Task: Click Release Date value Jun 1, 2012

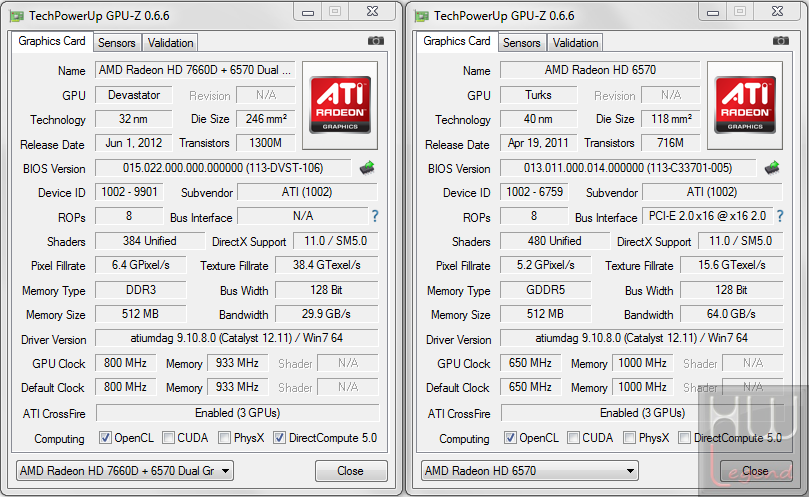Action: pos(134,143)
